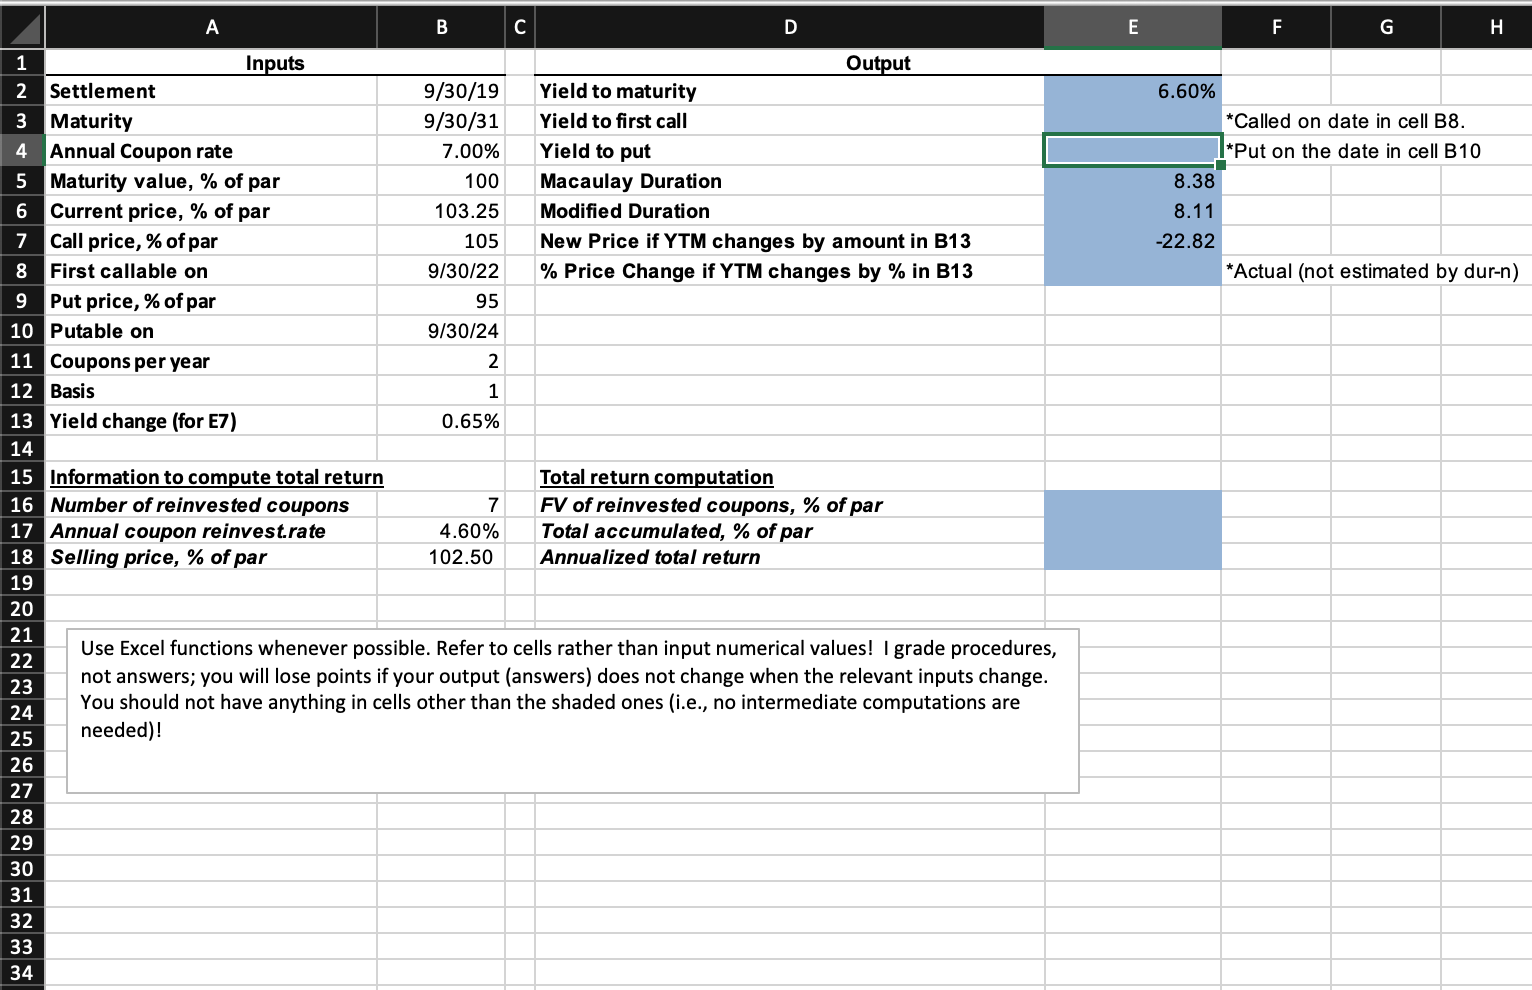1532x990 pixels.
Task: Select column F header
Action: [x=1276, y=27]
